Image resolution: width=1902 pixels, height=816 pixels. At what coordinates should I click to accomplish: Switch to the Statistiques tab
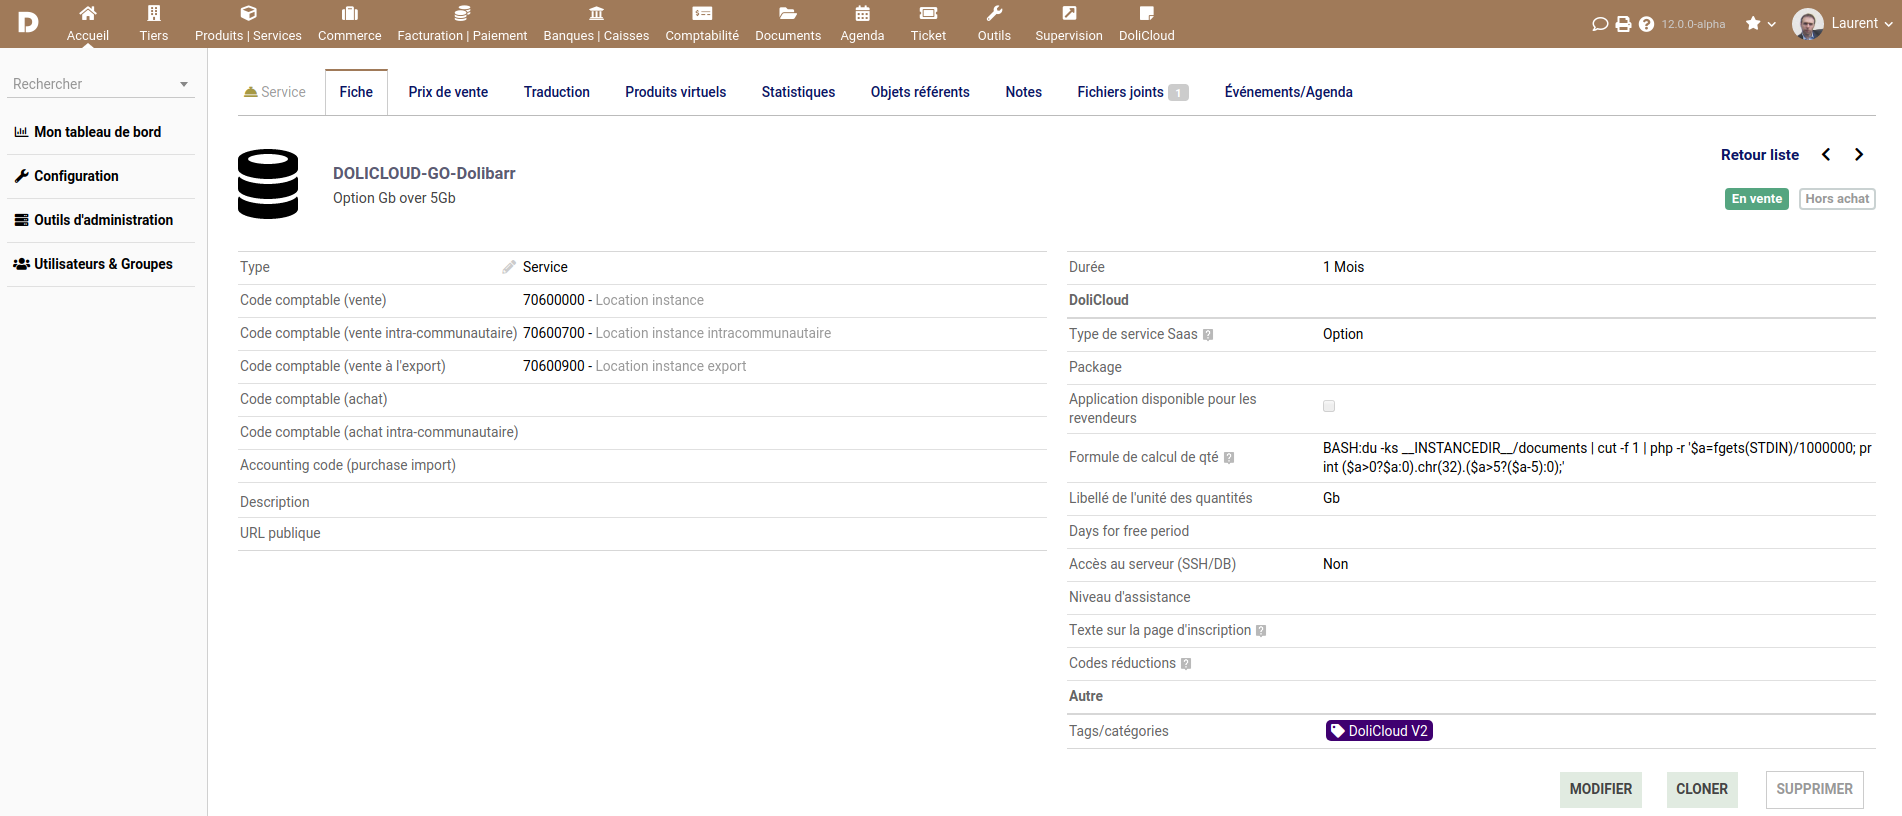pos(798,92)
